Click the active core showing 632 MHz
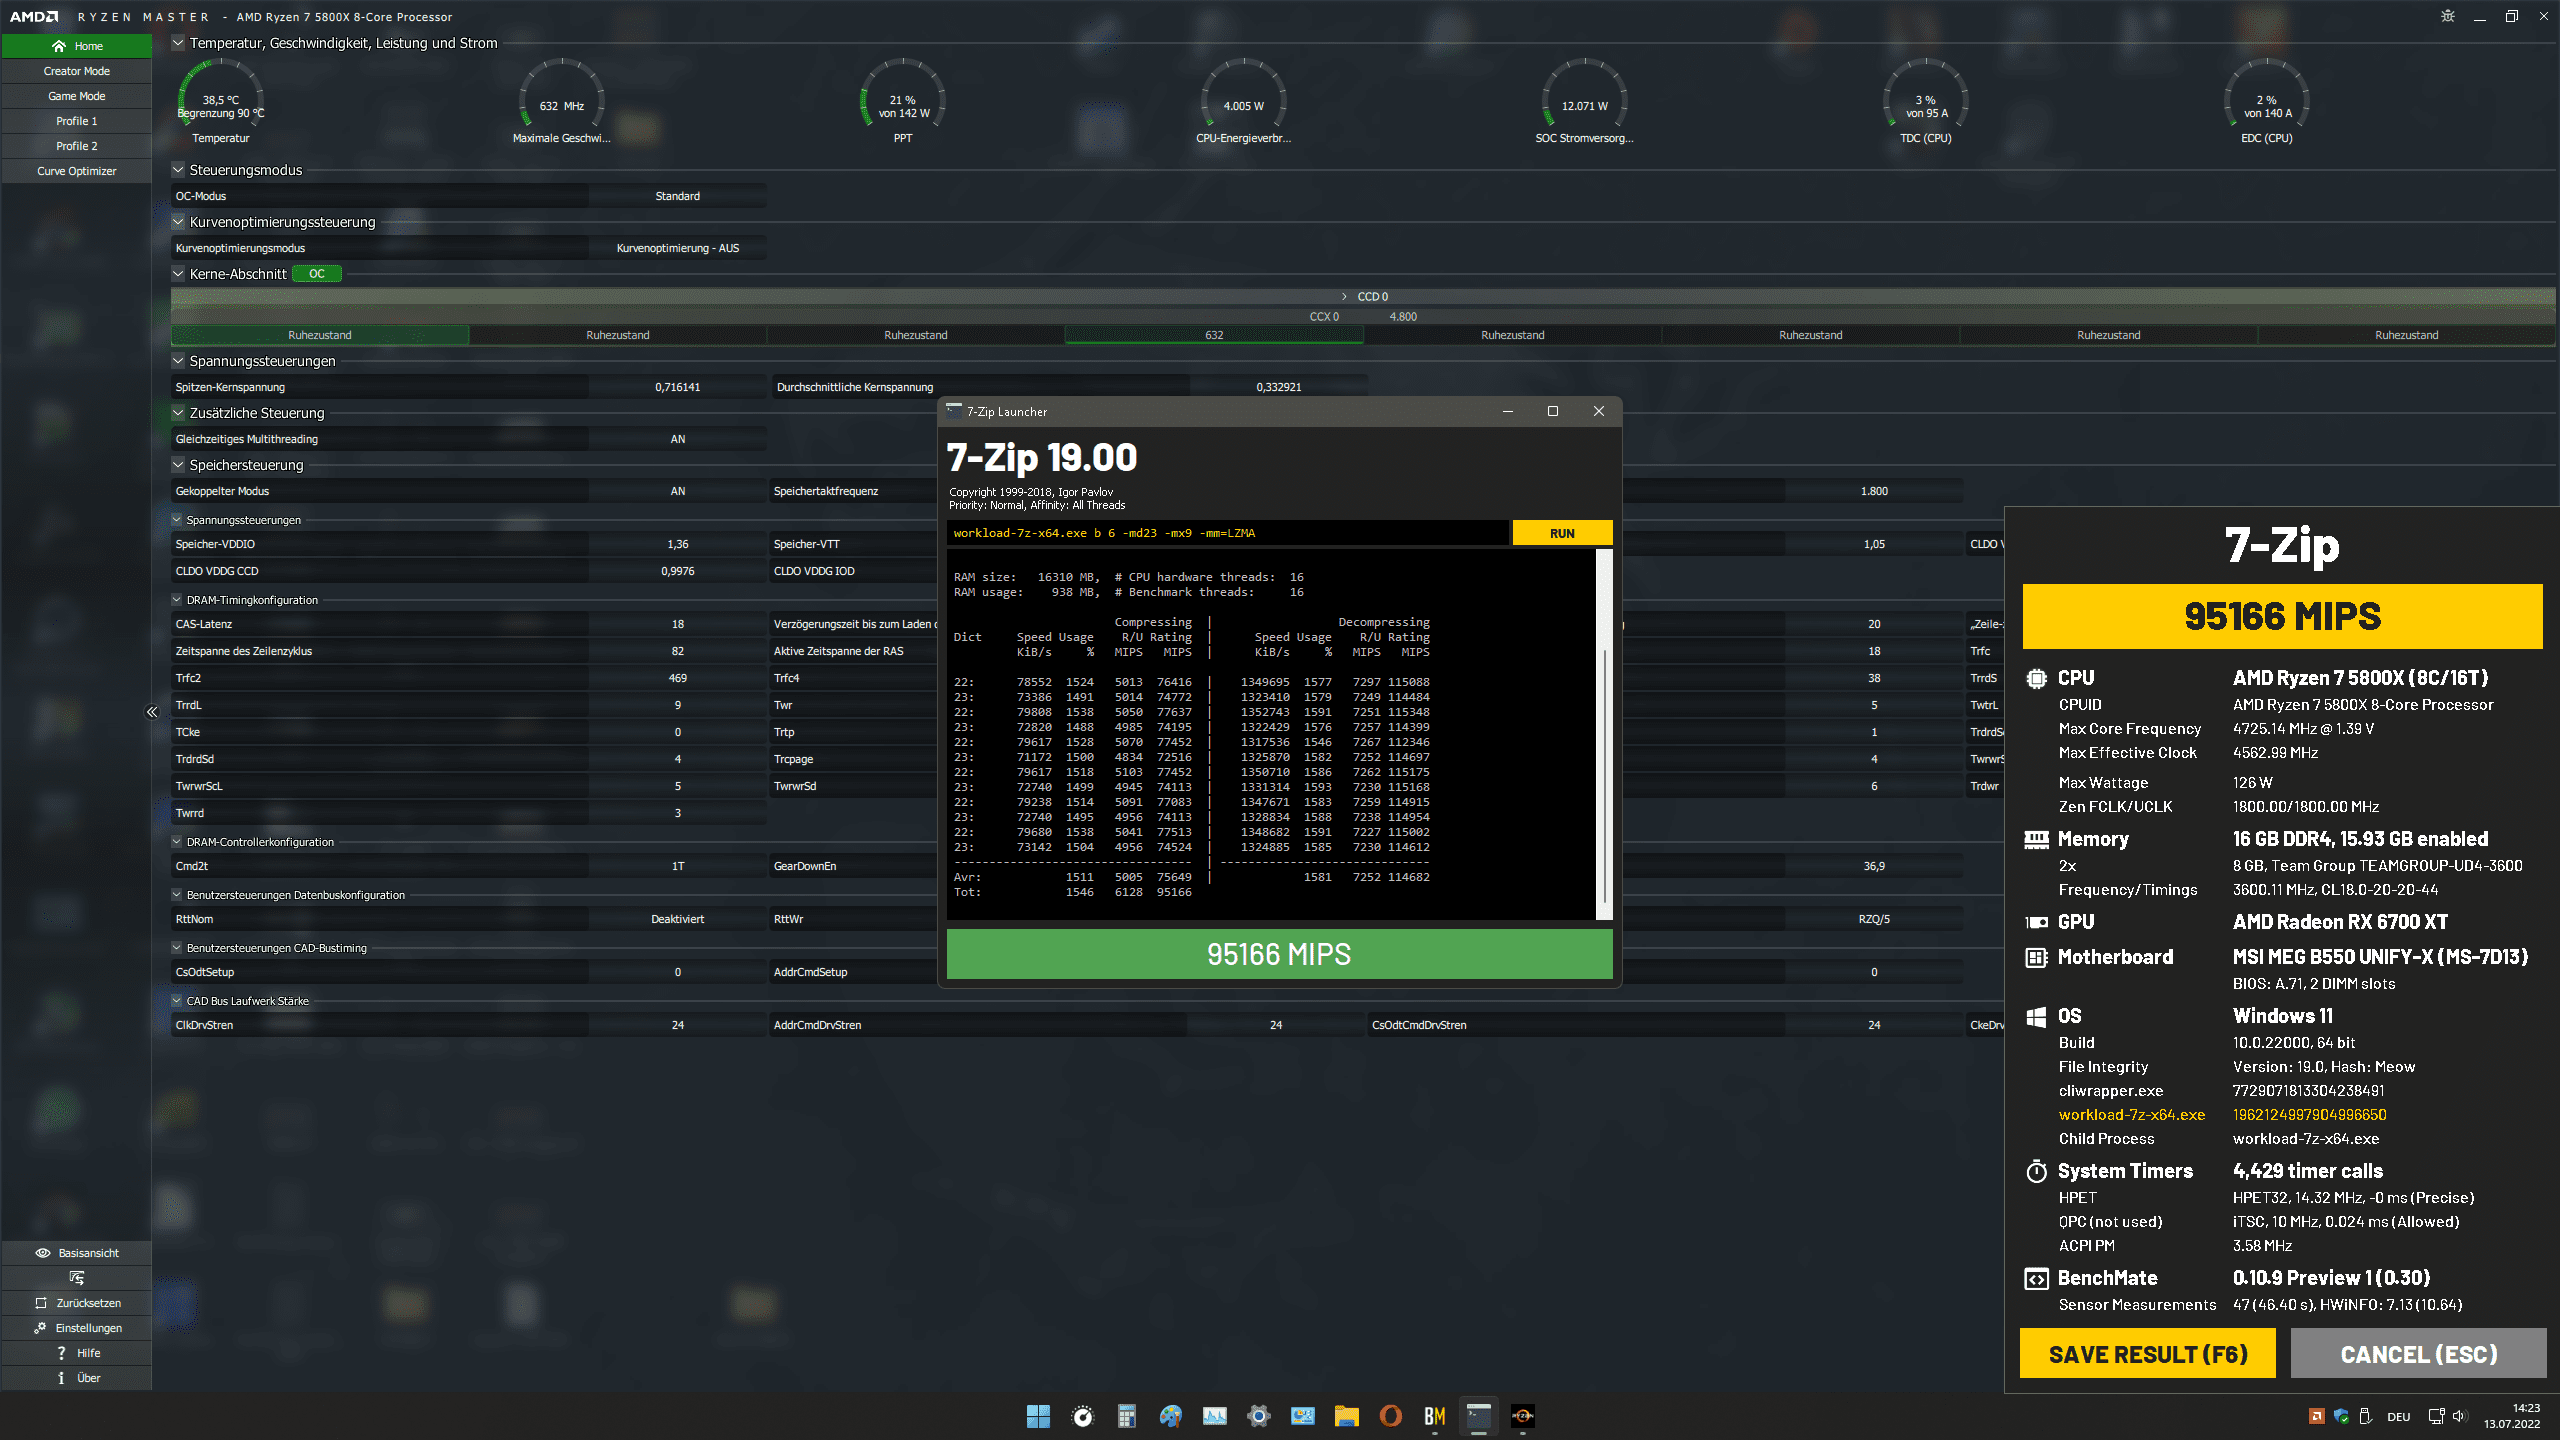The height and width of the screenshot is (1440, 2560). [1214, 335]
